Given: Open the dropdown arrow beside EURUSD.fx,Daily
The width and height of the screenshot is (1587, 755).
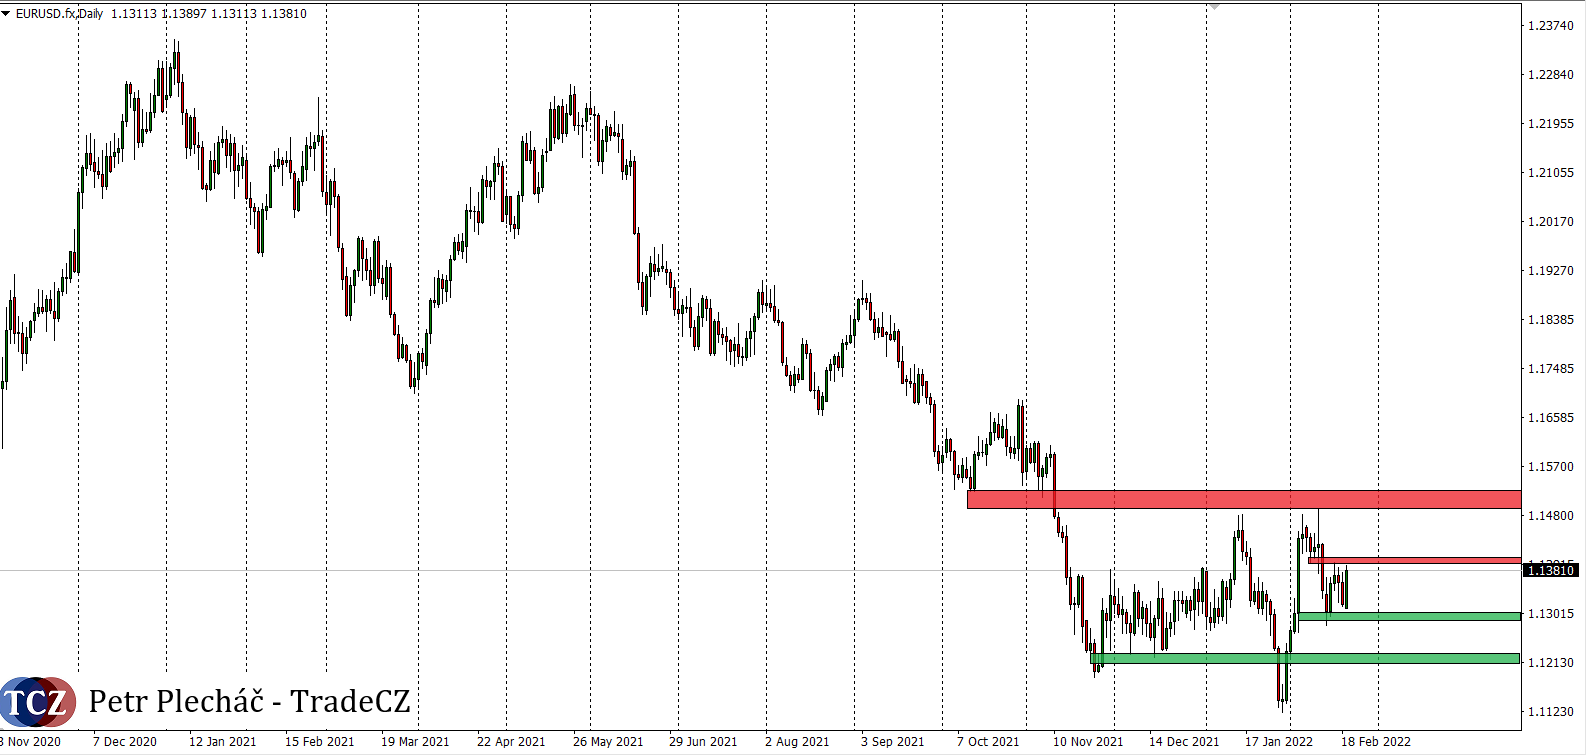Looking at the screenshot, I should pyautogui.click(x=6, y=14).
